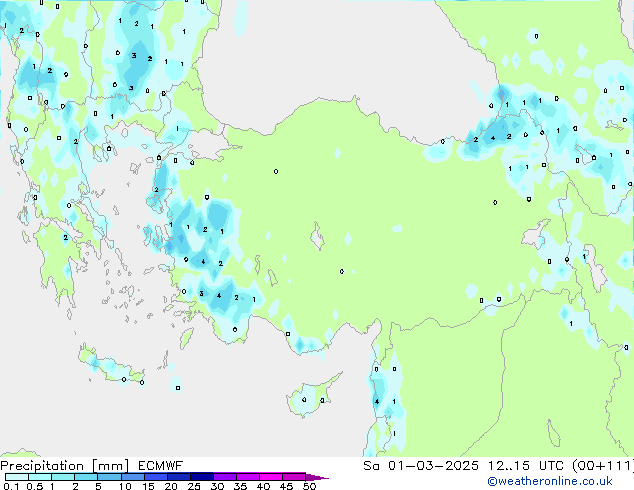Click the island of Crete on the map
This screenshot has width=634, height=490.
110,365
